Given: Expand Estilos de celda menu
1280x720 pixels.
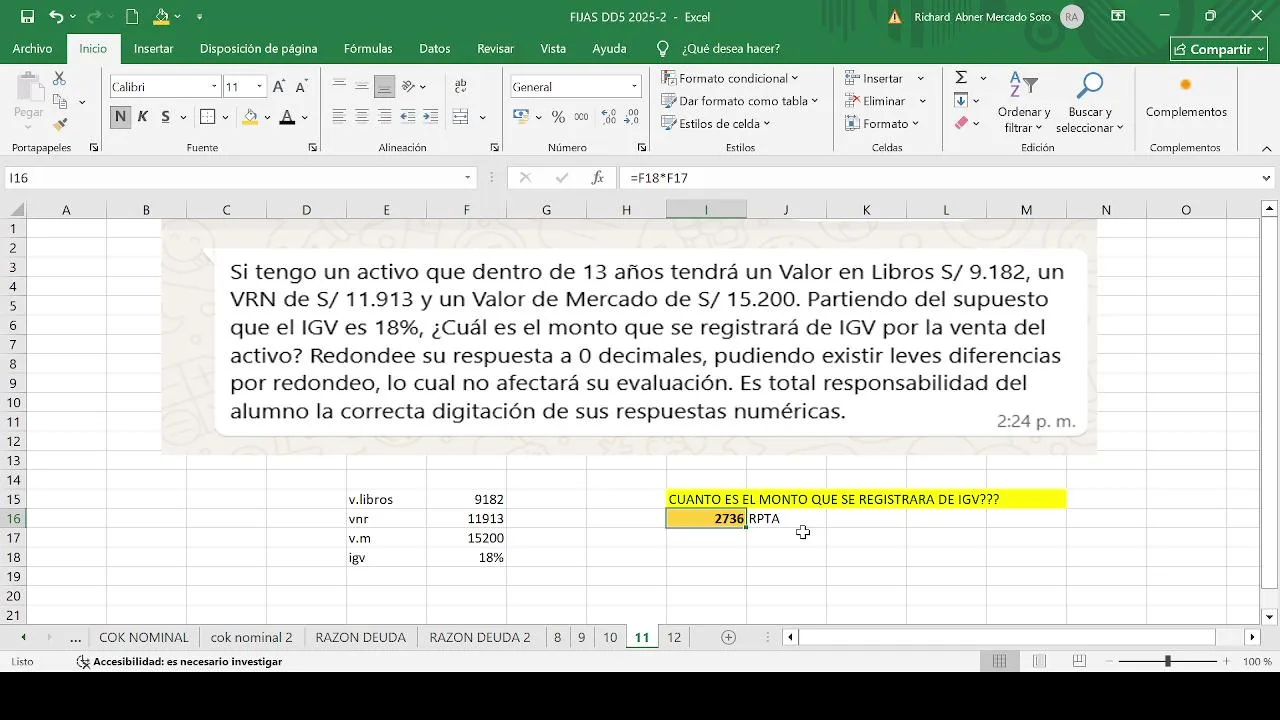Looking at the screenshot, I should click(x=716, y=124).
